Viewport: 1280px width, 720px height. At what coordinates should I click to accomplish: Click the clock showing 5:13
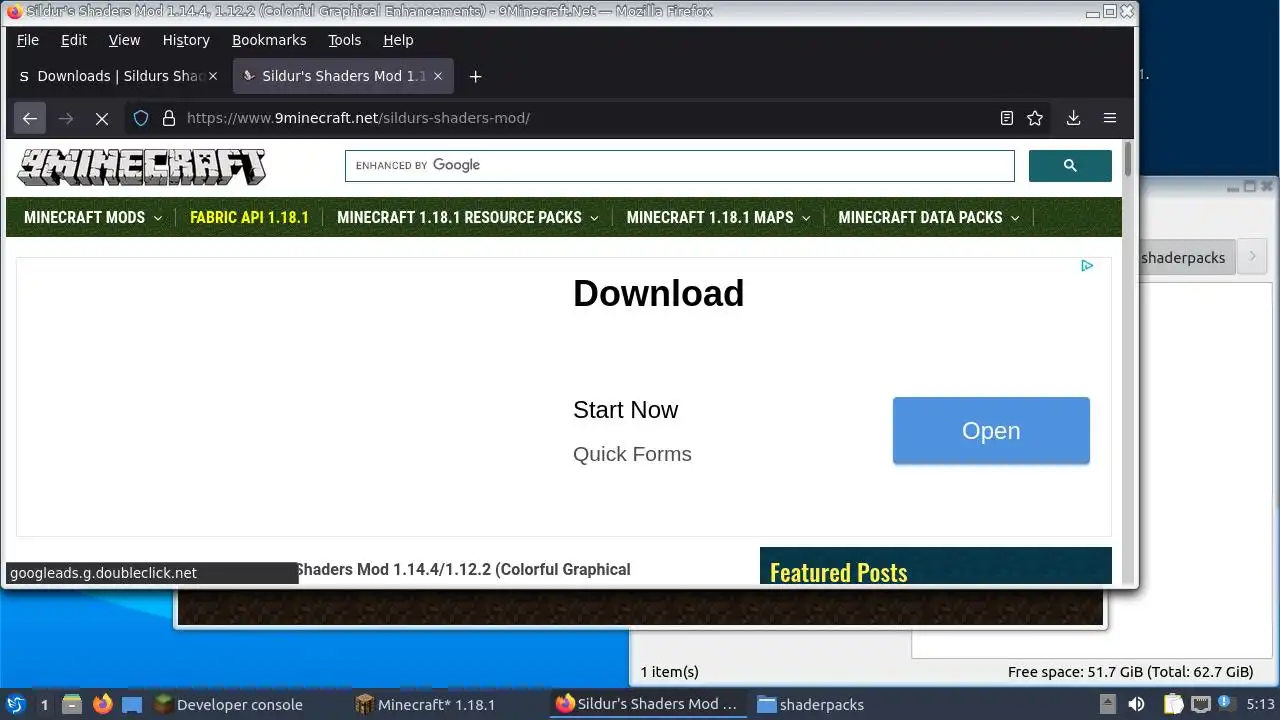click(1260, 704)
